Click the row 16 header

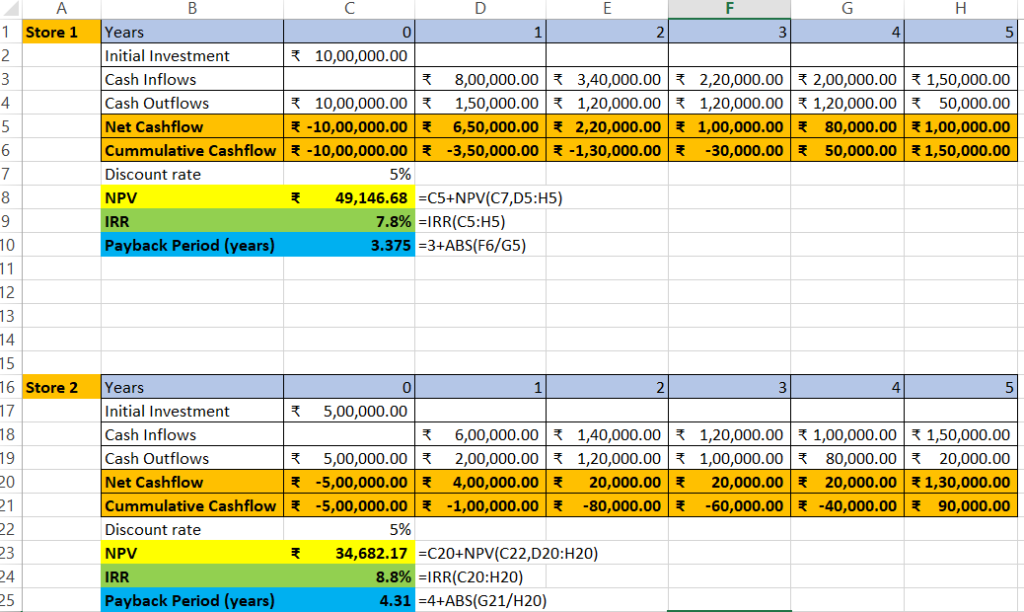coord(9,387)
